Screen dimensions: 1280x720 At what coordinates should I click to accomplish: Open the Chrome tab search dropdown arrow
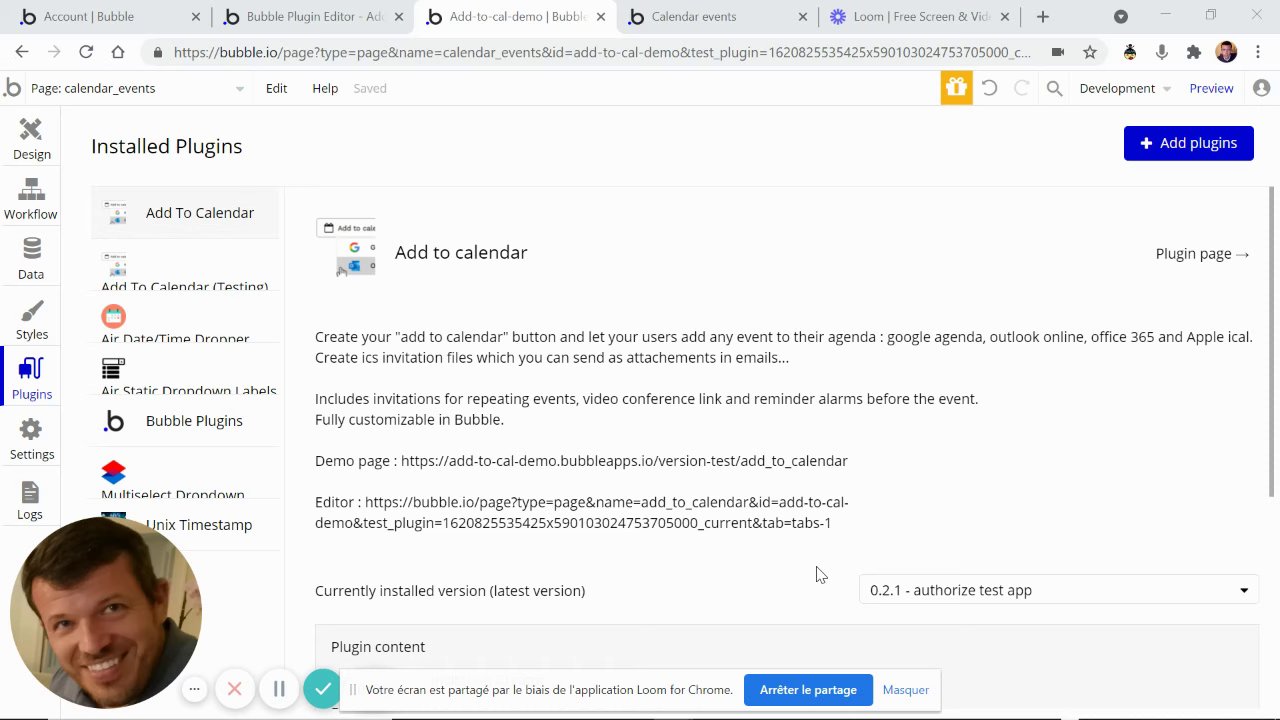pos(1121,16)
